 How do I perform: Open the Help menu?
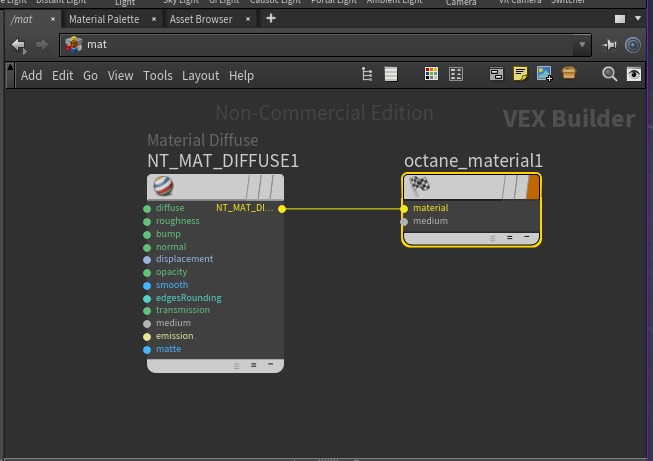[x=241, y=76]
